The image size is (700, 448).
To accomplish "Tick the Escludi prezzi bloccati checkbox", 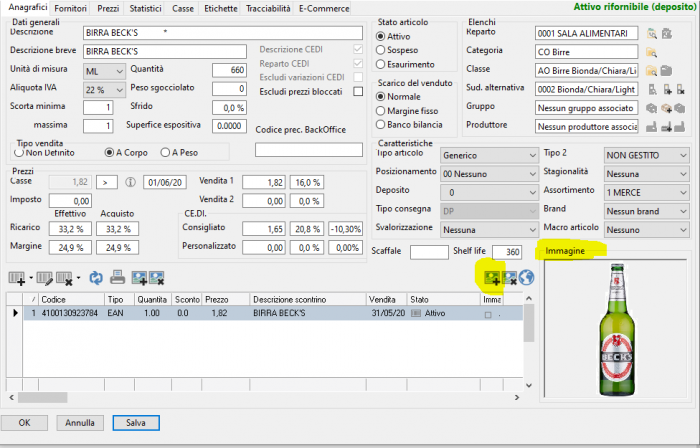I will click(x=358, y=91).
